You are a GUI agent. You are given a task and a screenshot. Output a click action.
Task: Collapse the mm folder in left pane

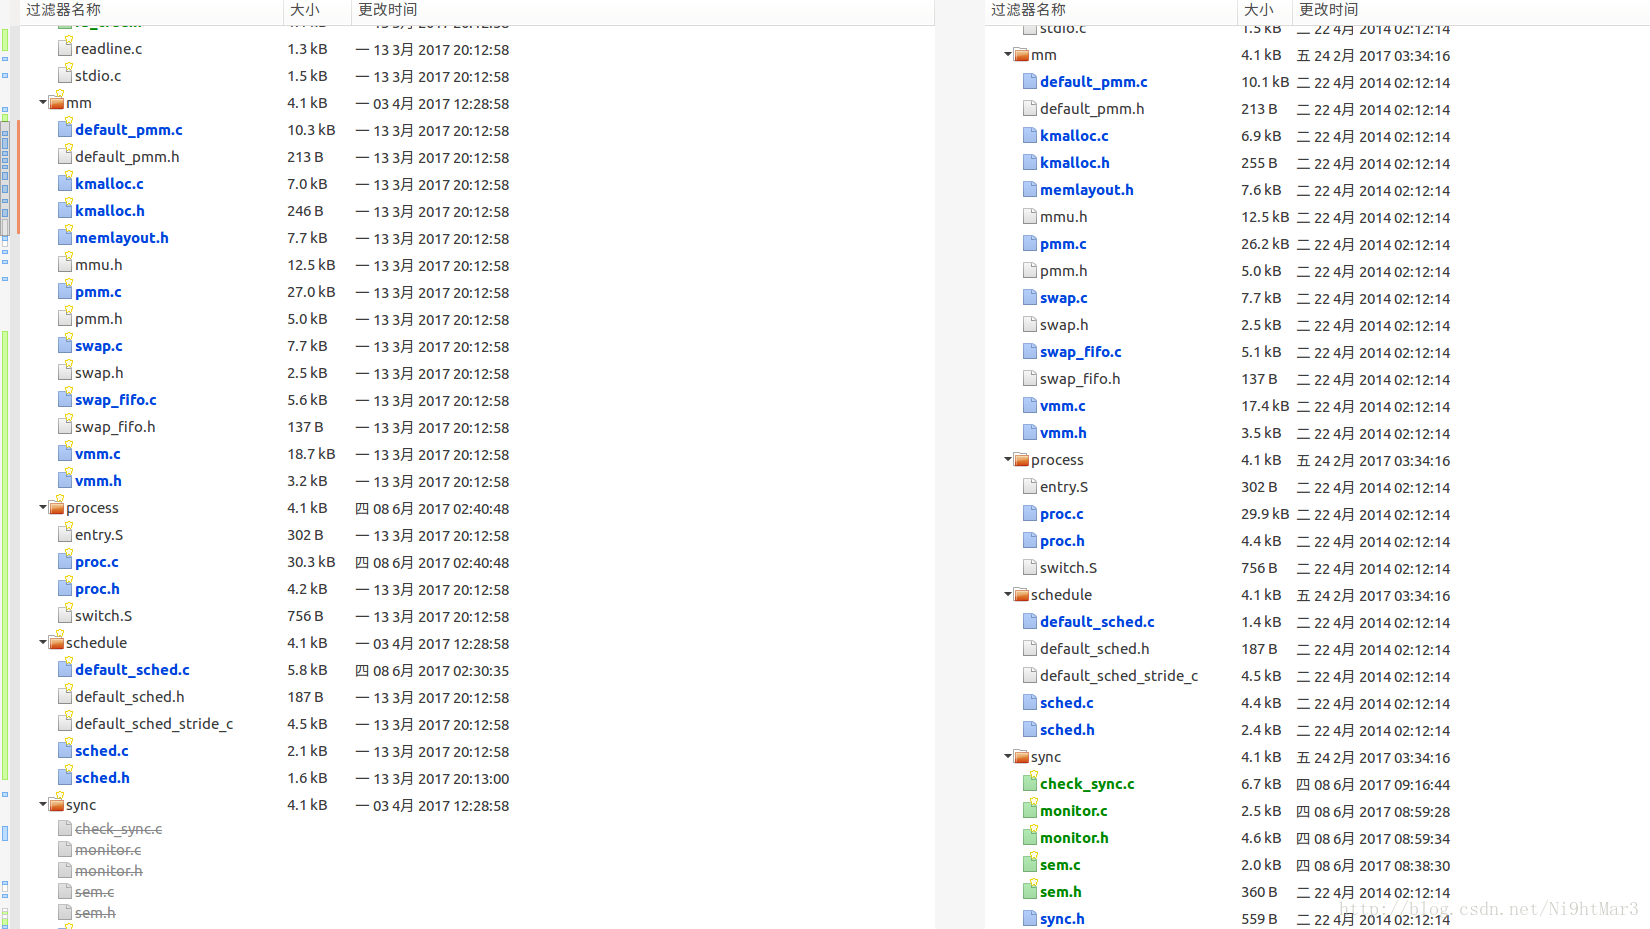(43, 102)
